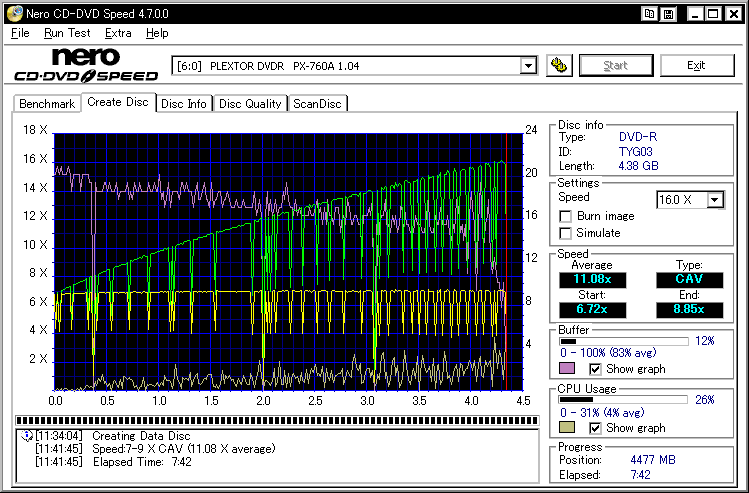Enable the Burn image checkbox
Image resolution: width=749 pixels, height=493 pixels.
566,216
